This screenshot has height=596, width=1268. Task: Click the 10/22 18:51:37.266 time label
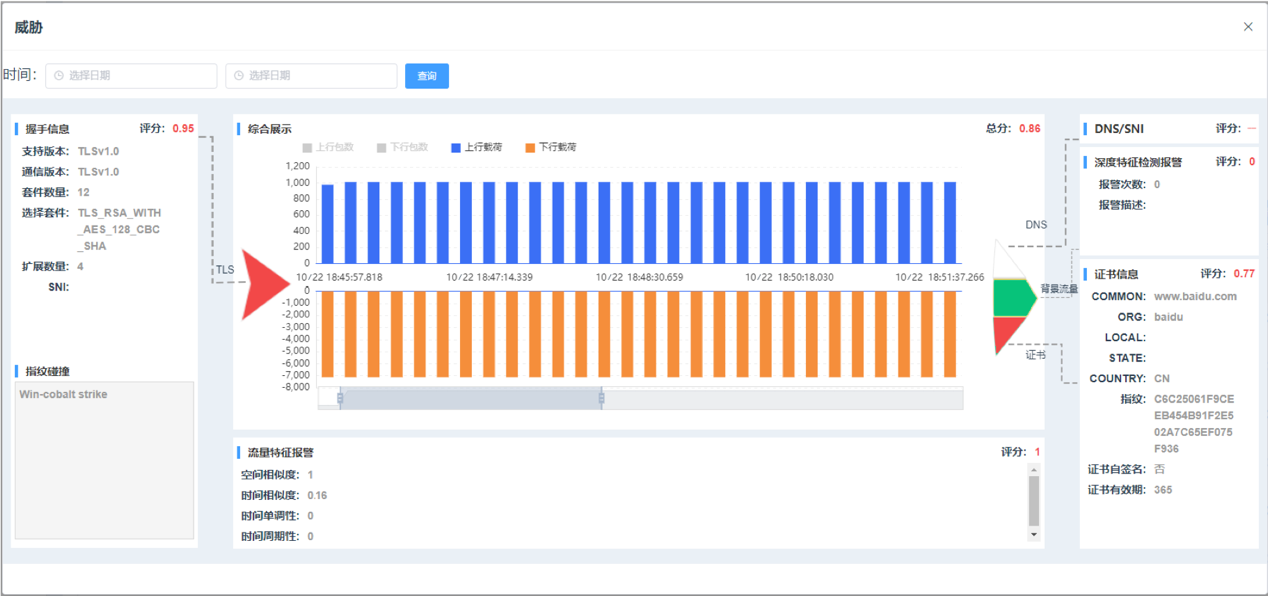(x=939, y=277)
